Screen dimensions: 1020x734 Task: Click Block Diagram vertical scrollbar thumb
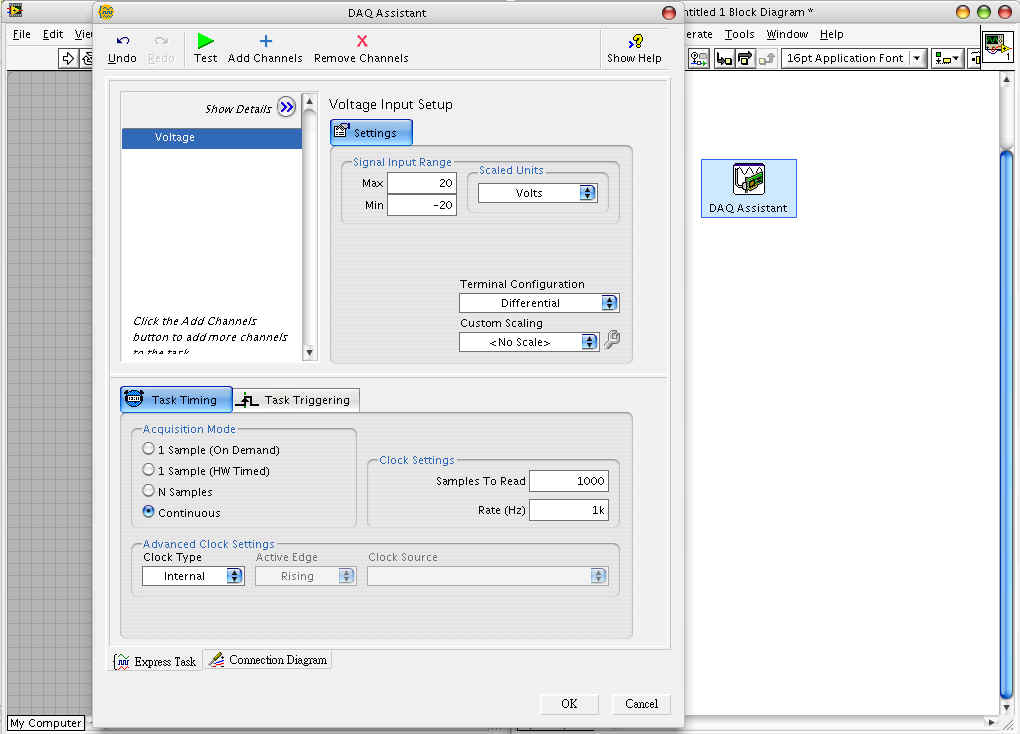(1006, 423)
